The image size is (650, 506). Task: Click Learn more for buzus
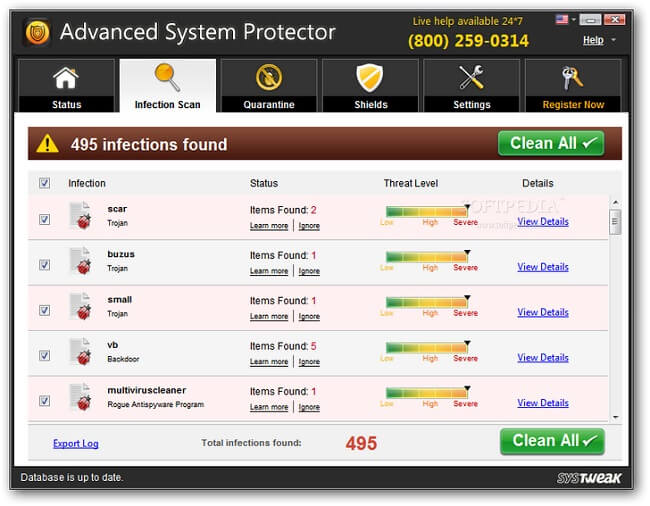click(x=269, y=271)
